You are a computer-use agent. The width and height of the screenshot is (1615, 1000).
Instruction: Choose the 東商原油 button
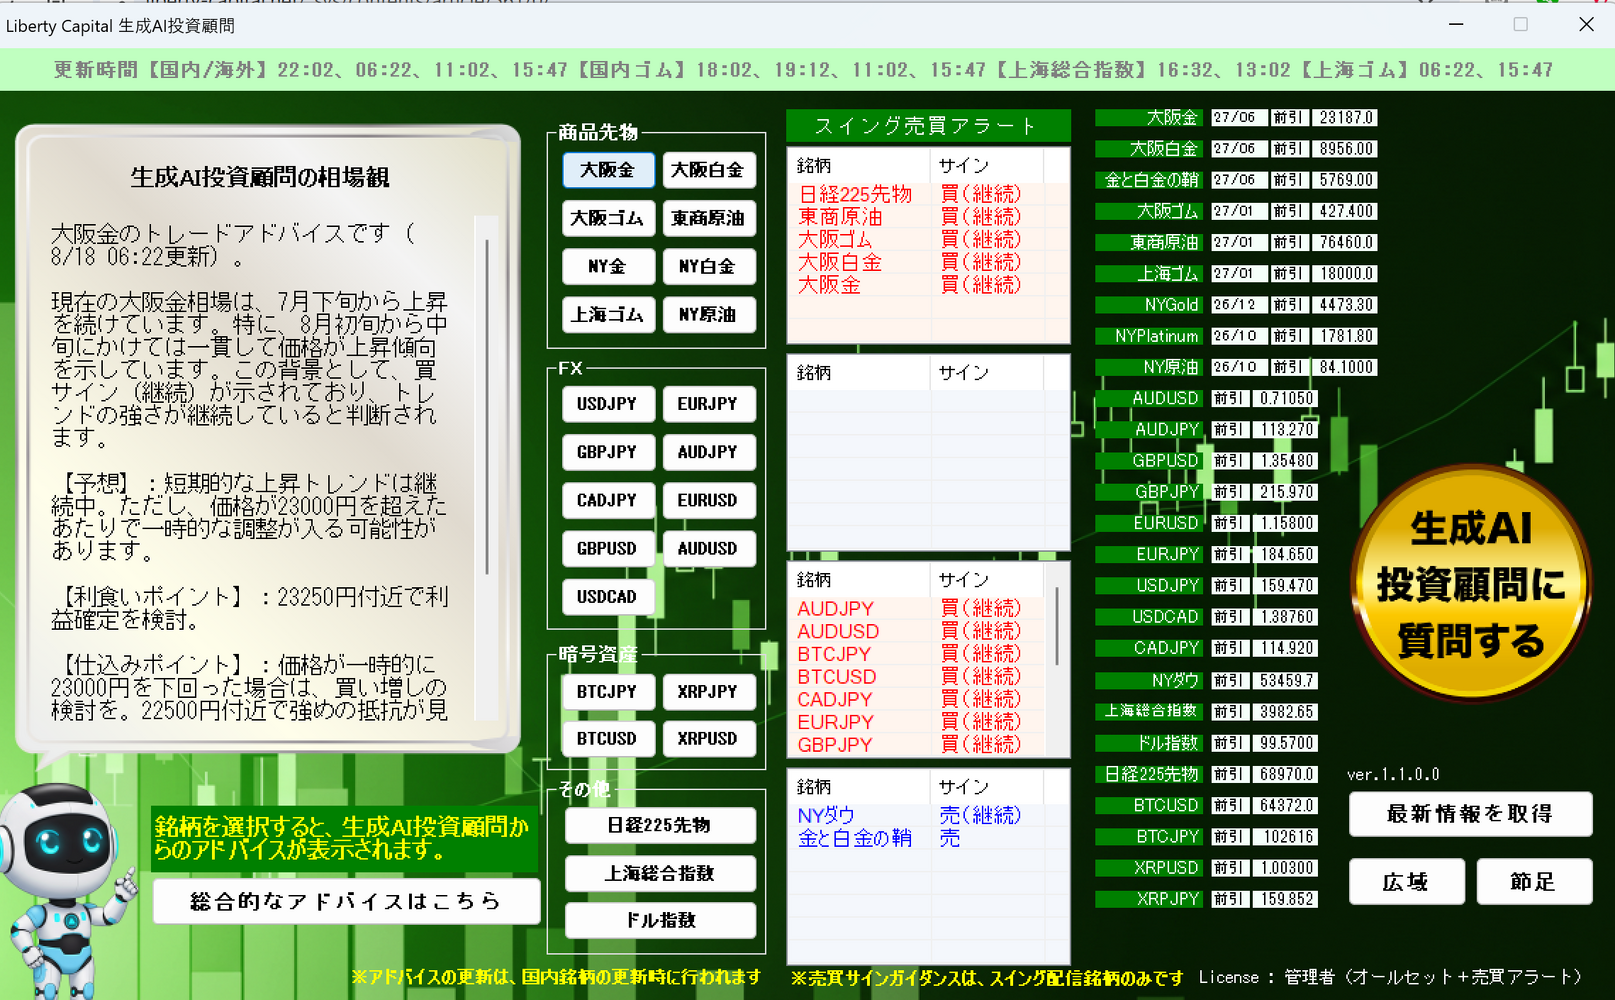[708, 218]
